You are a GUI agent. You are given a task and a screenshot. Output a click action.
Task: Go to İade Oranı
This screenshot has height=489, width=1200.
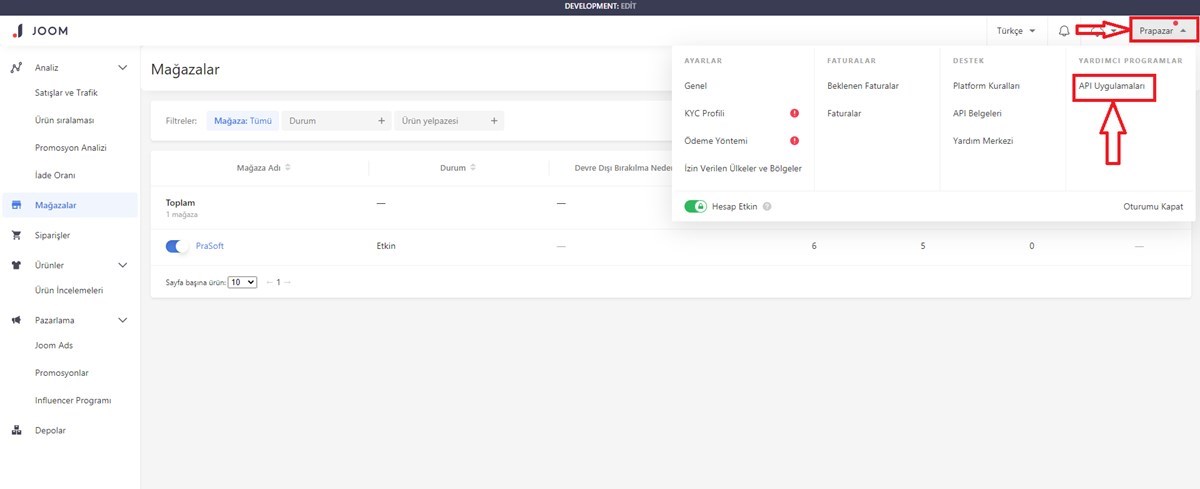pyautogui.click(x=55, y=176)
